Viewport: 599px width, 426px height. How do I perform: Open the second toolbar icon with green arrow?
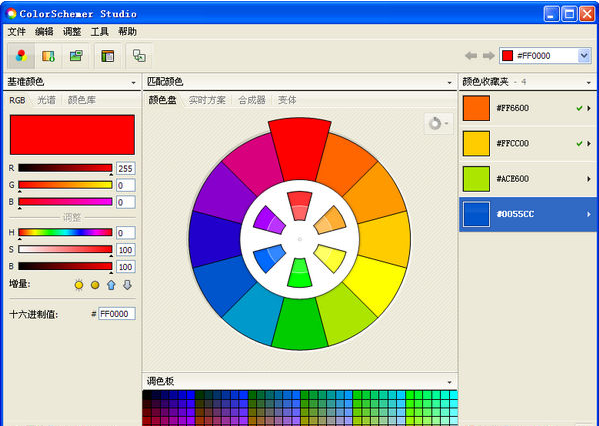click(49, 56)
